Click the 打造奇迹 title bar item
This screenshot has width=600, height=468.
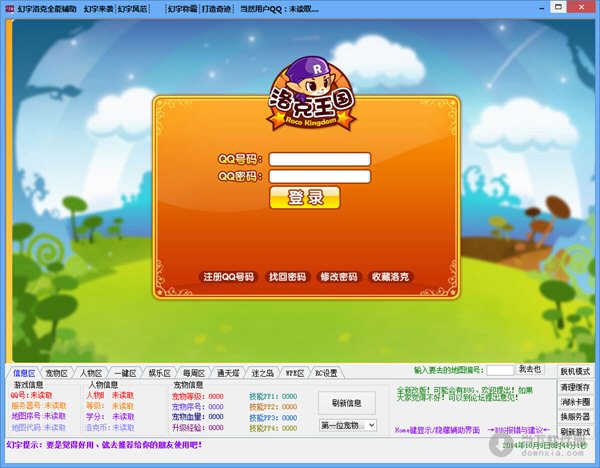click(216, 8)
